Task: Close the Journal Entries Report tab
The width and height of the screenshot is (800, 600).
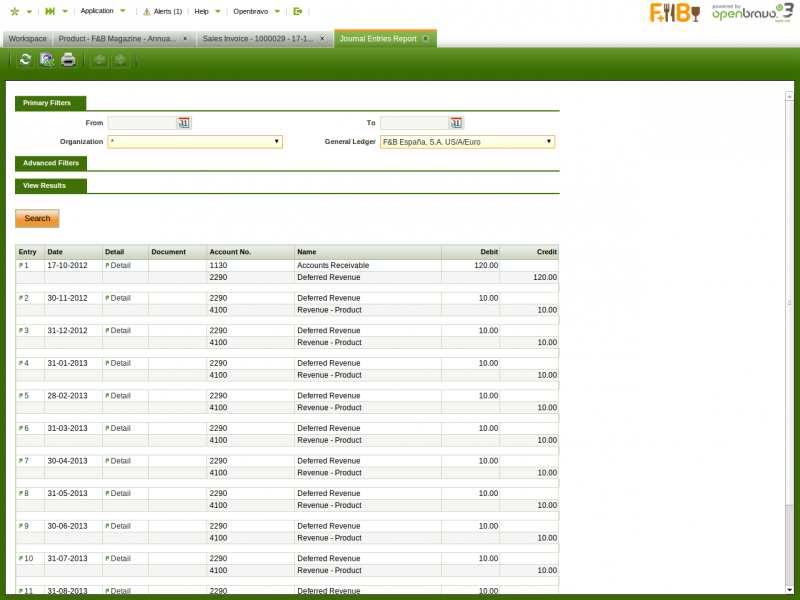Action: (x=425, y=38)
